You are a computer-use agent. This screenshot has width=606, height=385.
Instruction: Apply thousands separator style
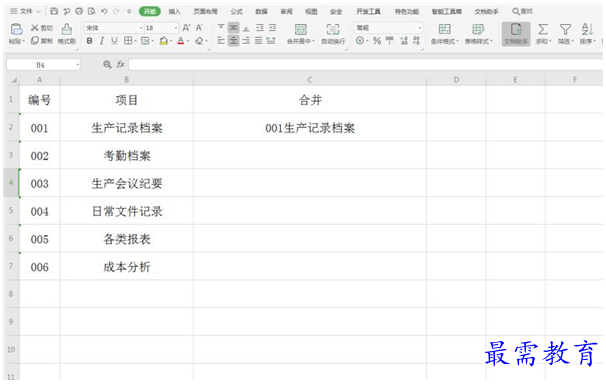(390, 41)
